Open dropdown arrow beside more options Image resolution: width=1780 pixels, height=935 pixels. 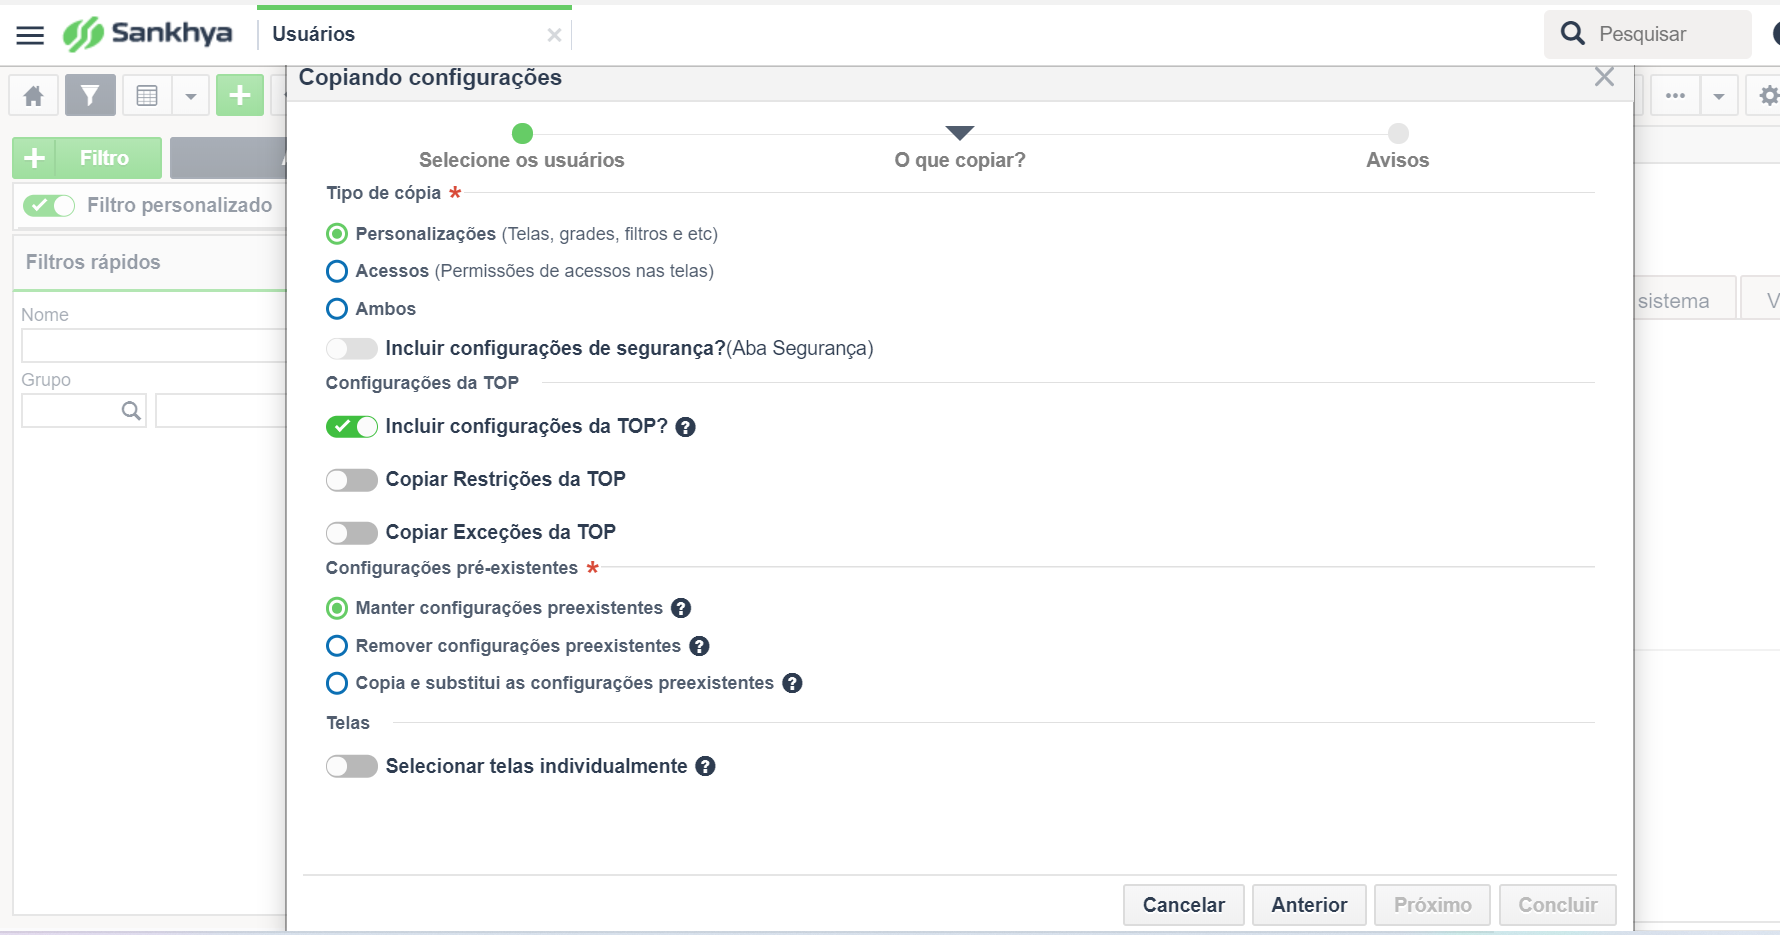point(1719,96)
